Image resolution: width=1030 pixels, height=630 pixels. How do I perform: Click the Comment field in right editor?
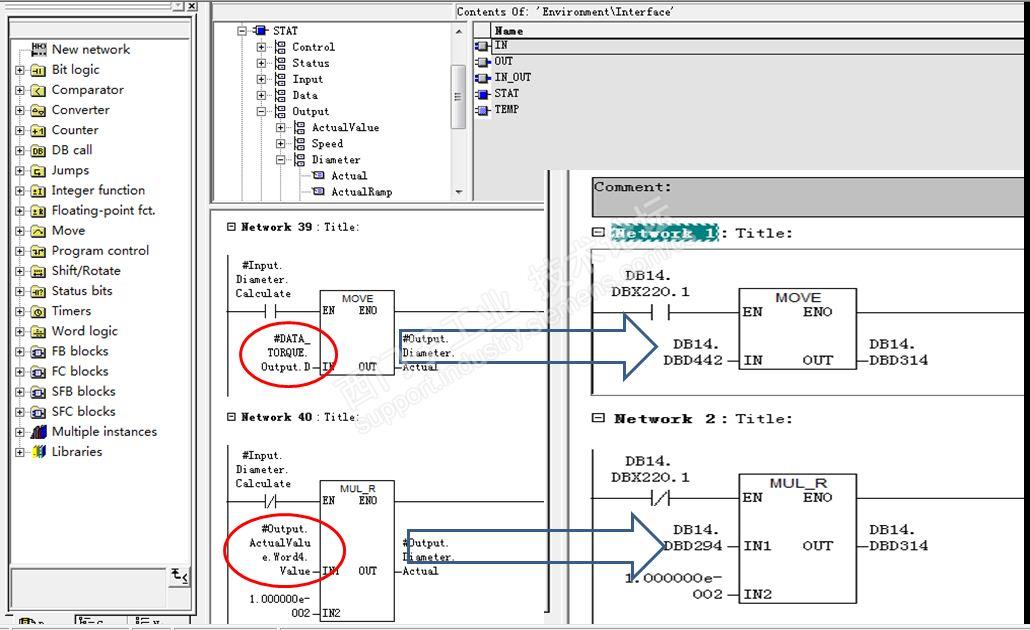808,196
